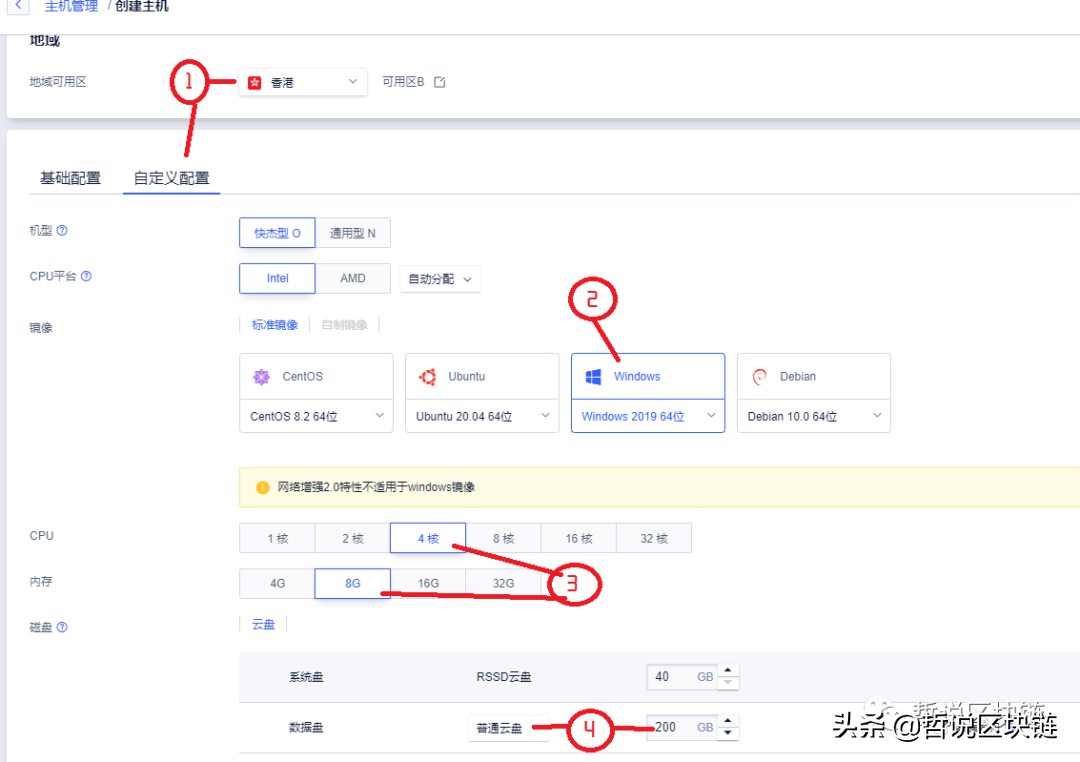
Task: Click the Windows logo icon
Action: click(x=593, y=377)
